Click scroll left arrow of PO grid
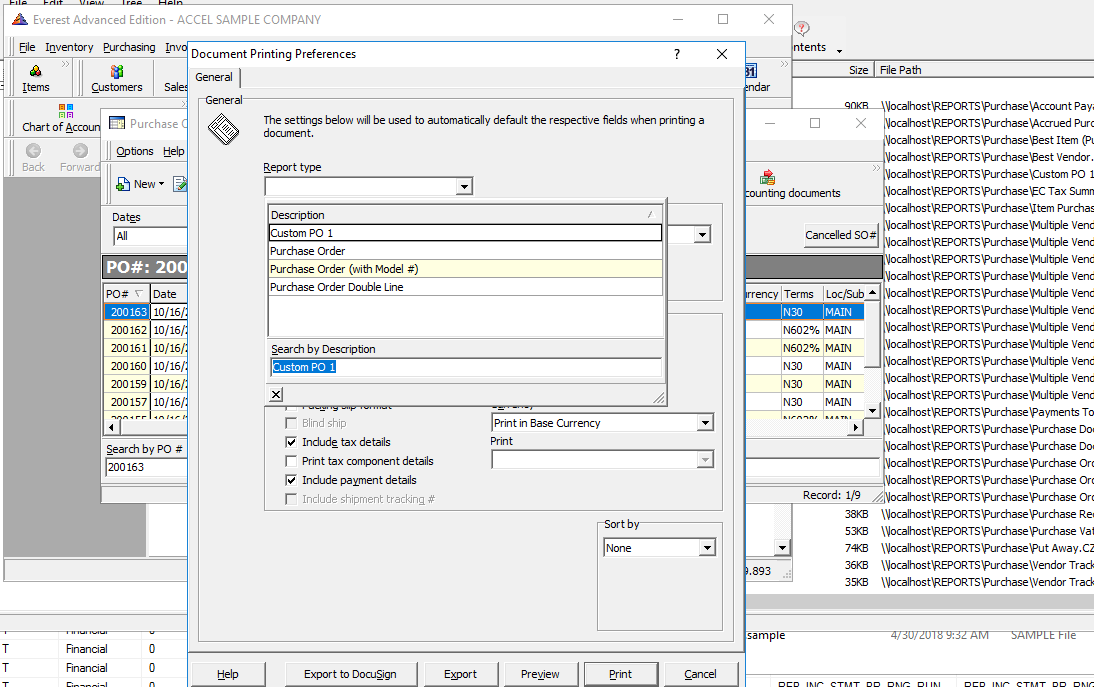Viewport: 1094px width, 687px height. pos(112,427)
